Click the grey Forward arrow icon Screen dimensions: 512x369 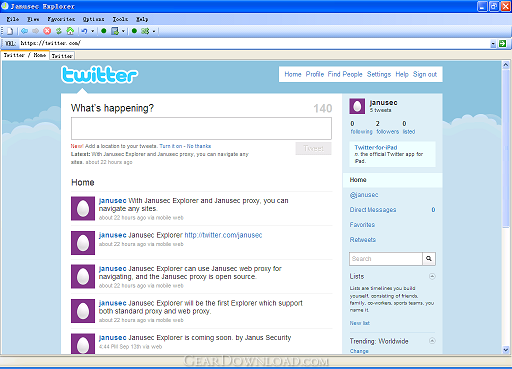click(35, 31)
